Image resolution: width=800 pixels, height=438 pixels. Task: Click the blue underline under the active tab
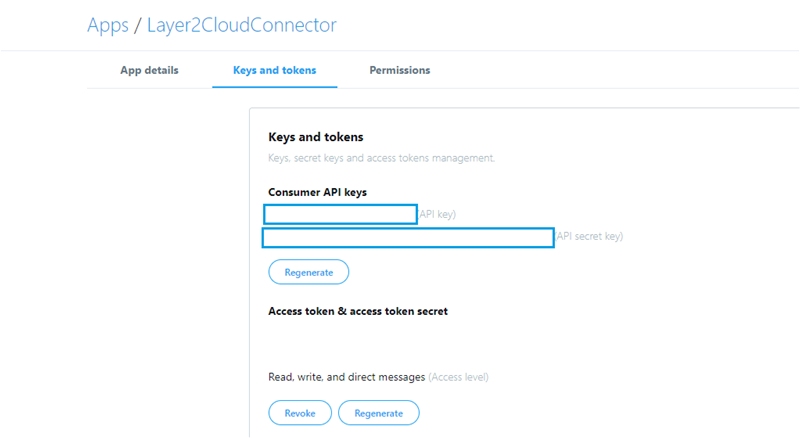pos(274,87)
